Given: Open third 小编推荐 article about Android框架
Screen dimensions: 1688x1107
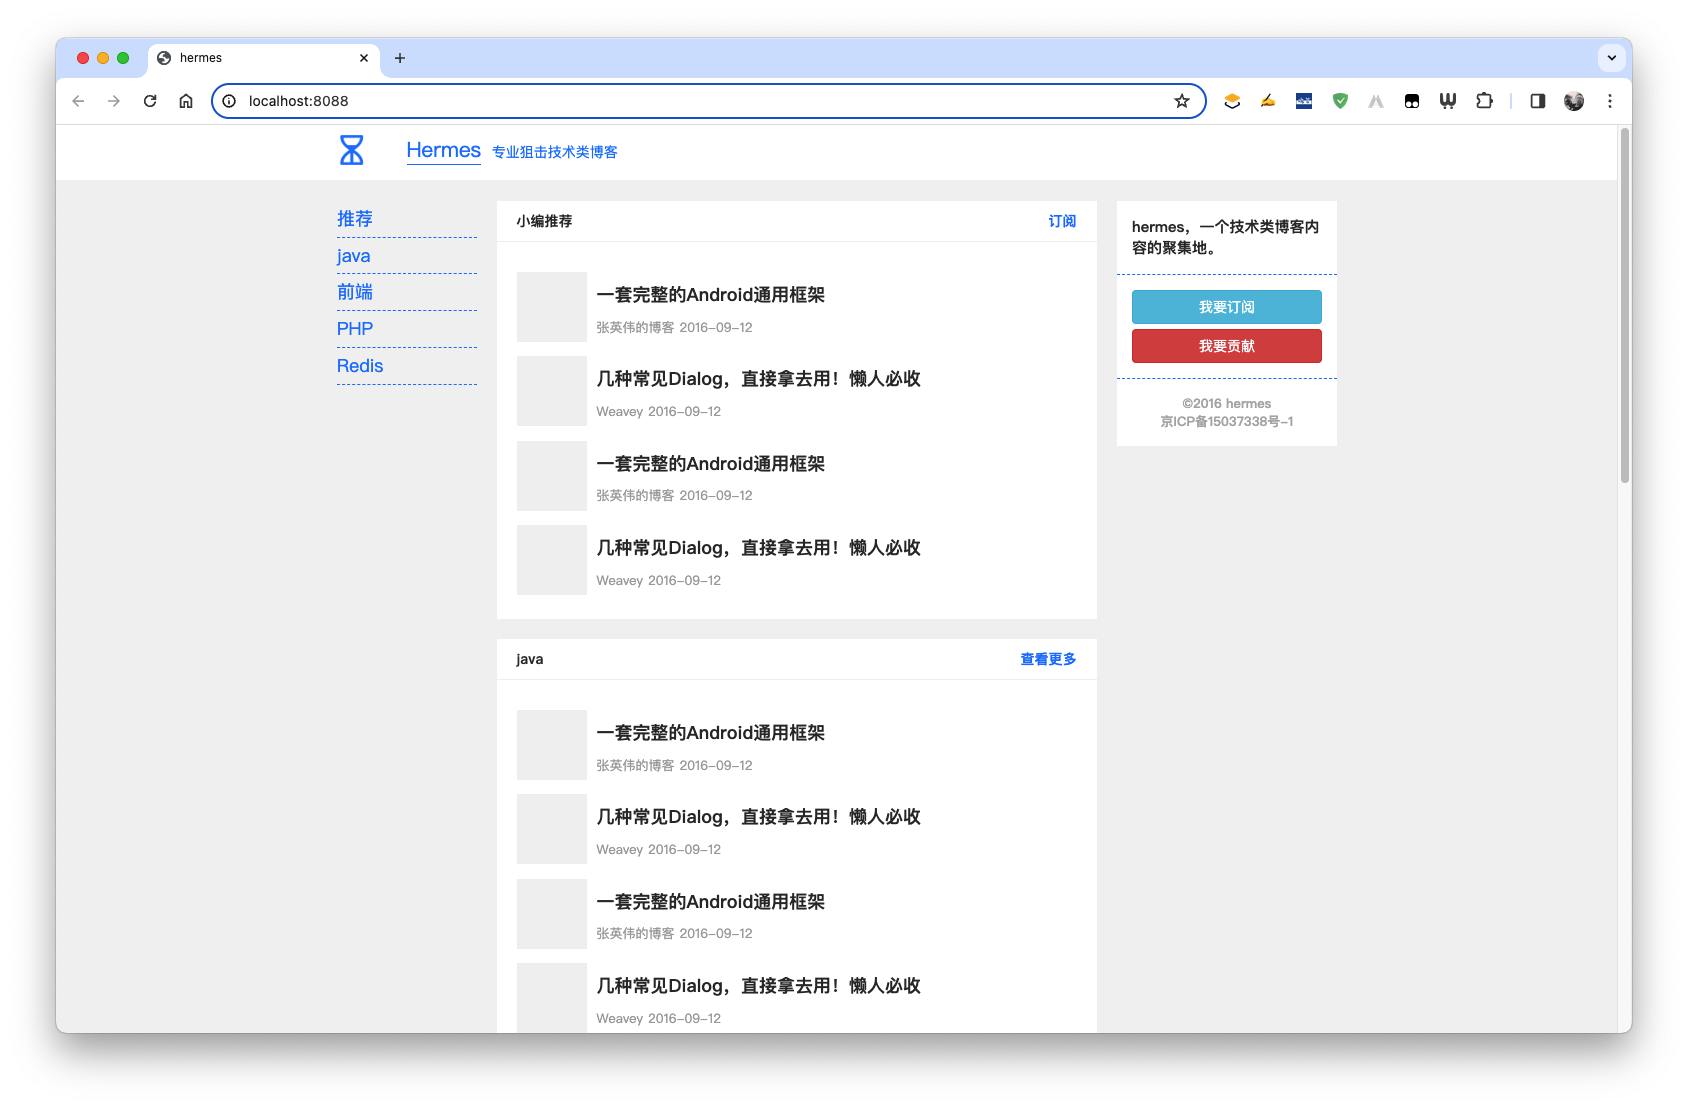Looking at the screenshot, I should pyautogui.click(x=711, y=464).
